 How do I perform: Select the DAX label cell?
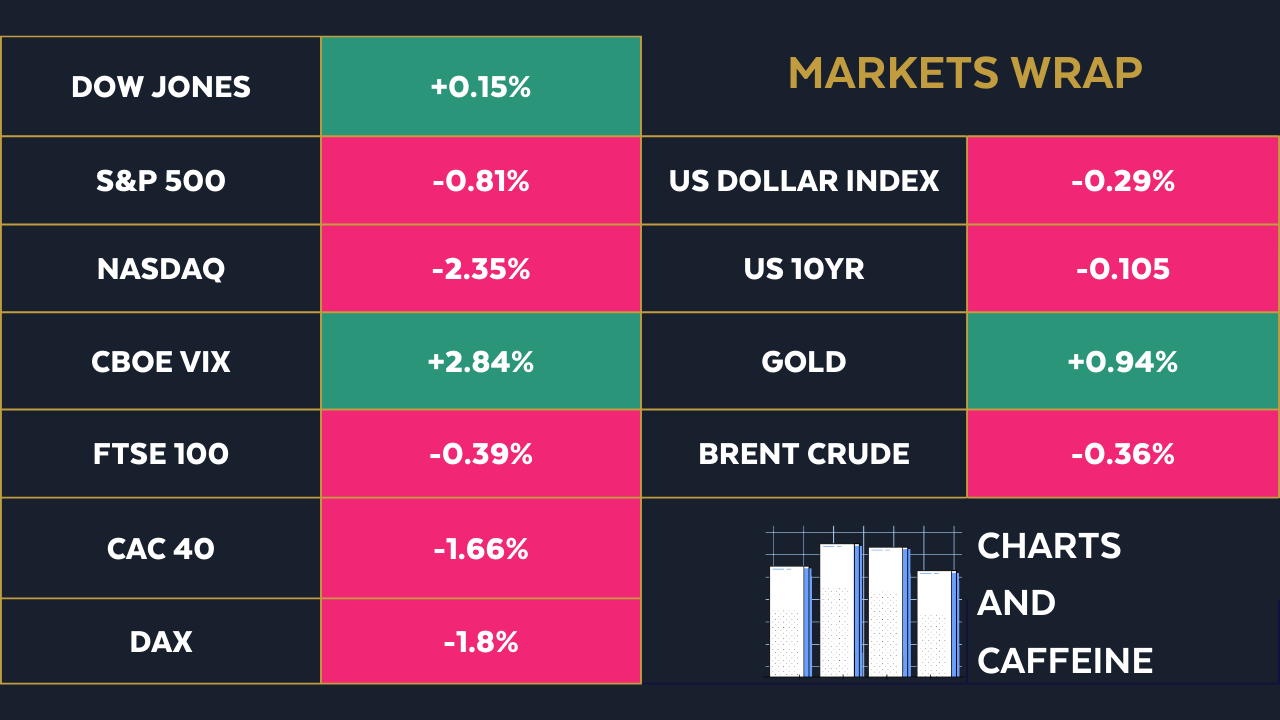click(x=161, y=641)
